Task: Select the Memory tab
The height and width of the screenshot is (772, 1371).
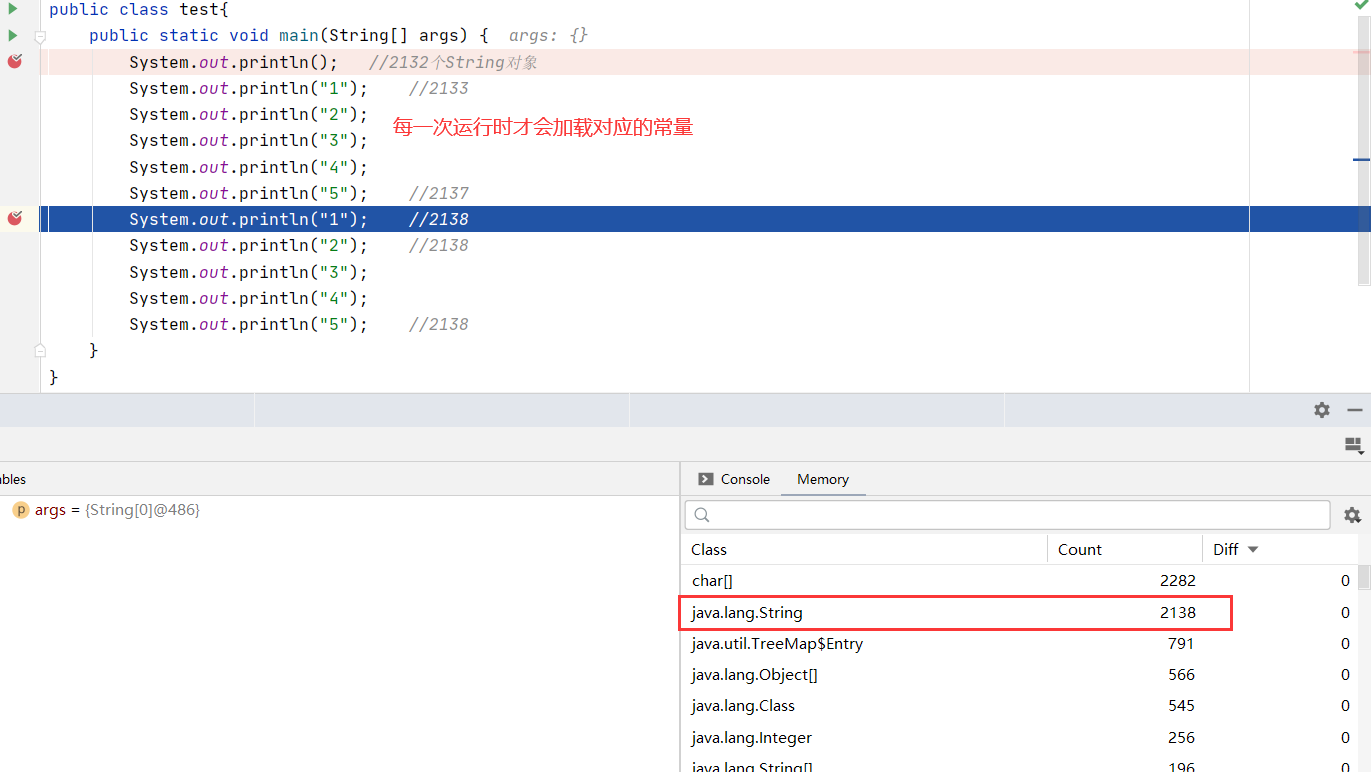Action: click(822, 479)
